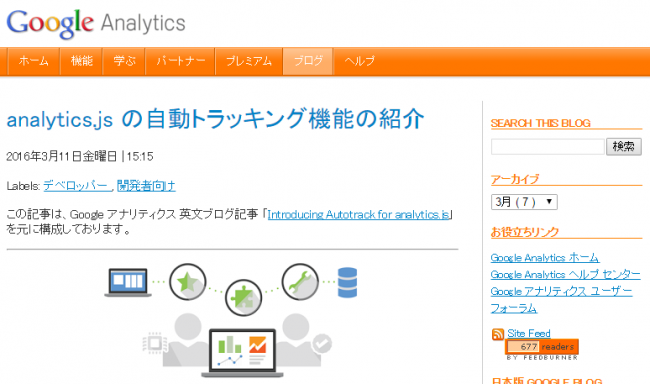
Task: Click the laptop icon in illustration
Action: [x=128, y=282]
